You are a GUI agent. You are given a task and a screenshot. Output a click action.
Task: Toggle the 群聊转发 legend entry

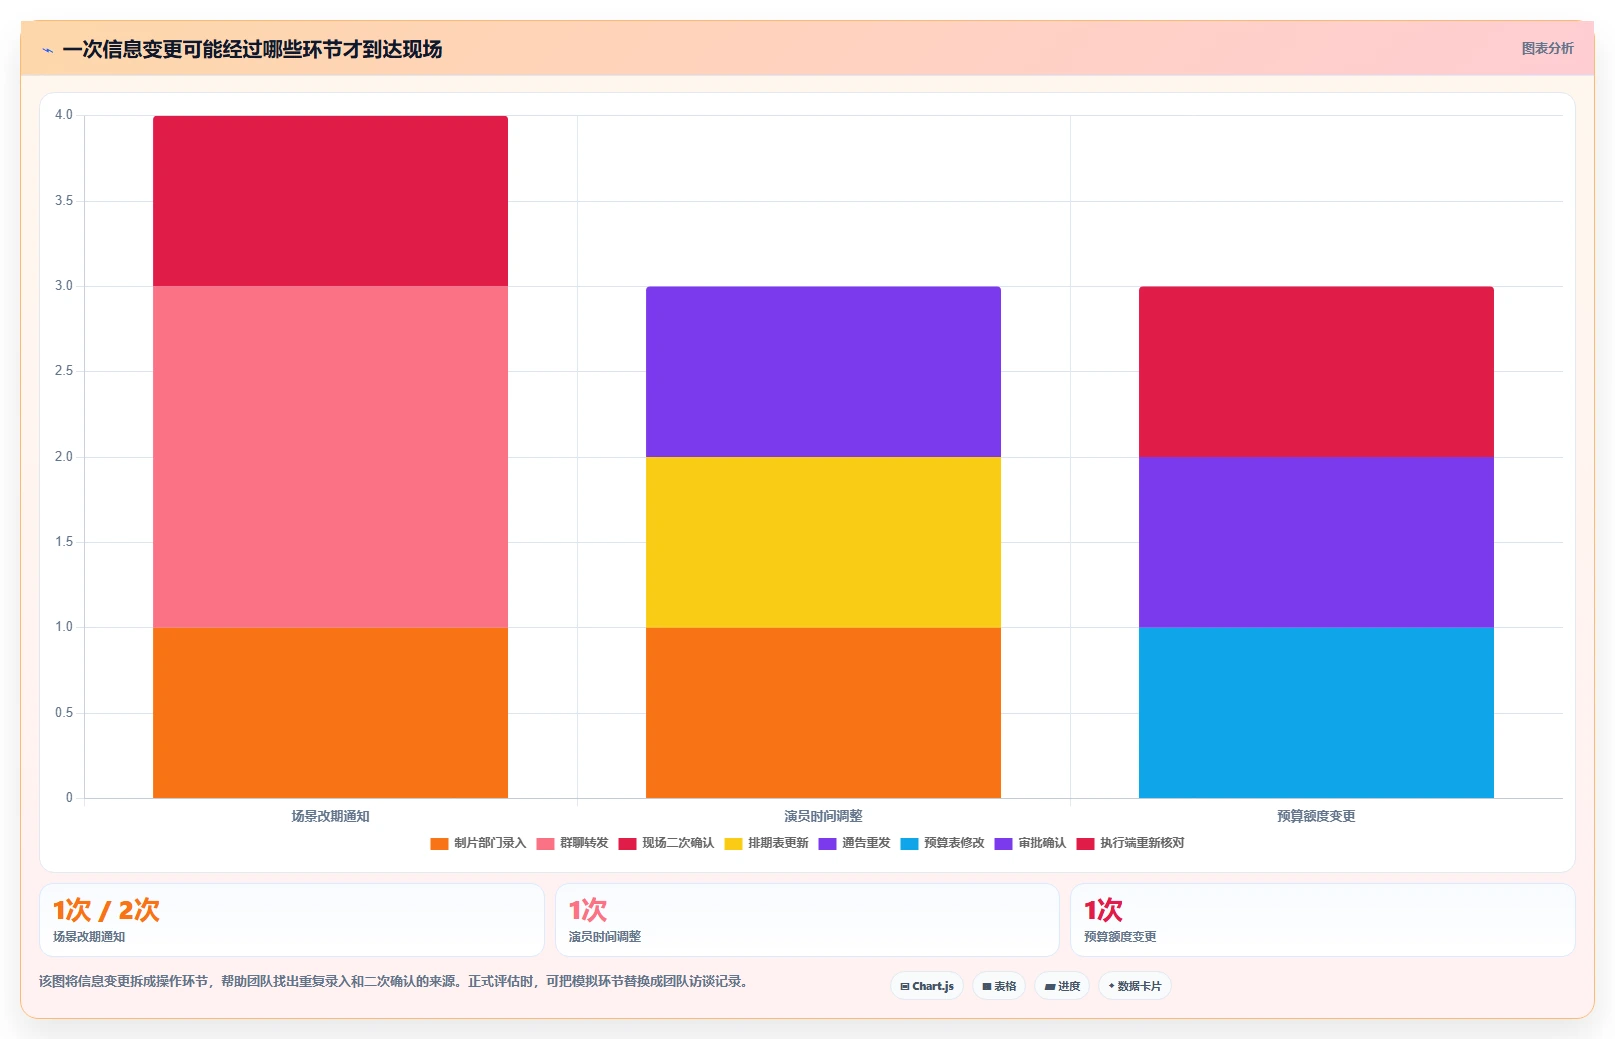tap(572, 843)
